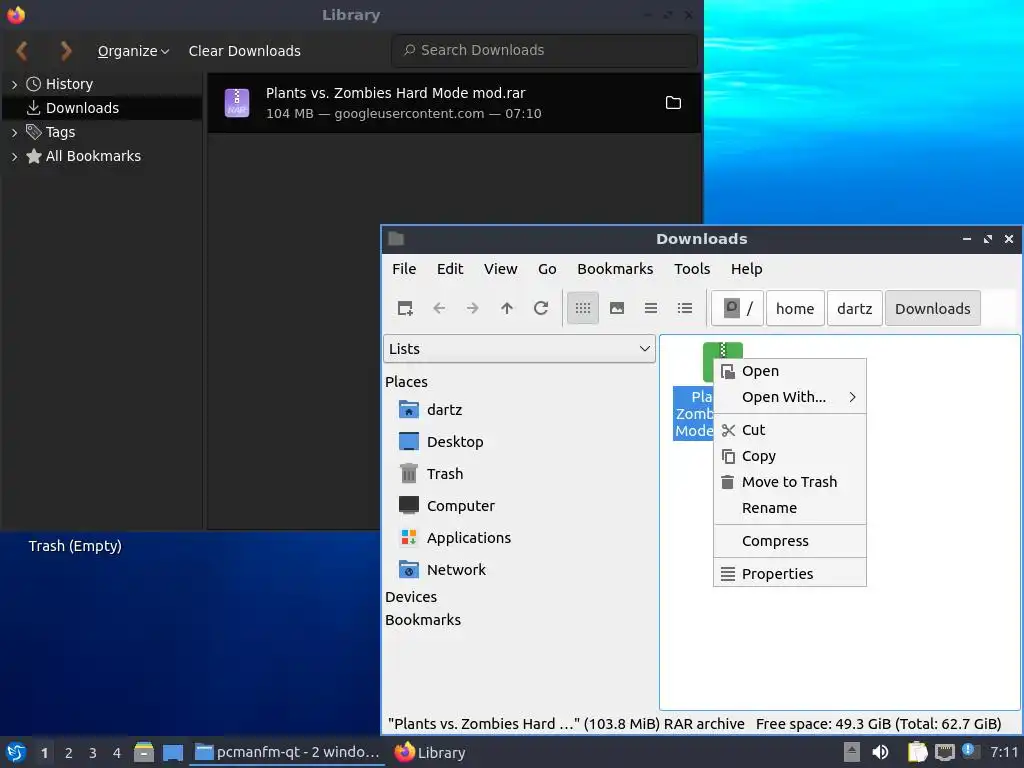Switch to thumbnail view mode

click(616, 308)
